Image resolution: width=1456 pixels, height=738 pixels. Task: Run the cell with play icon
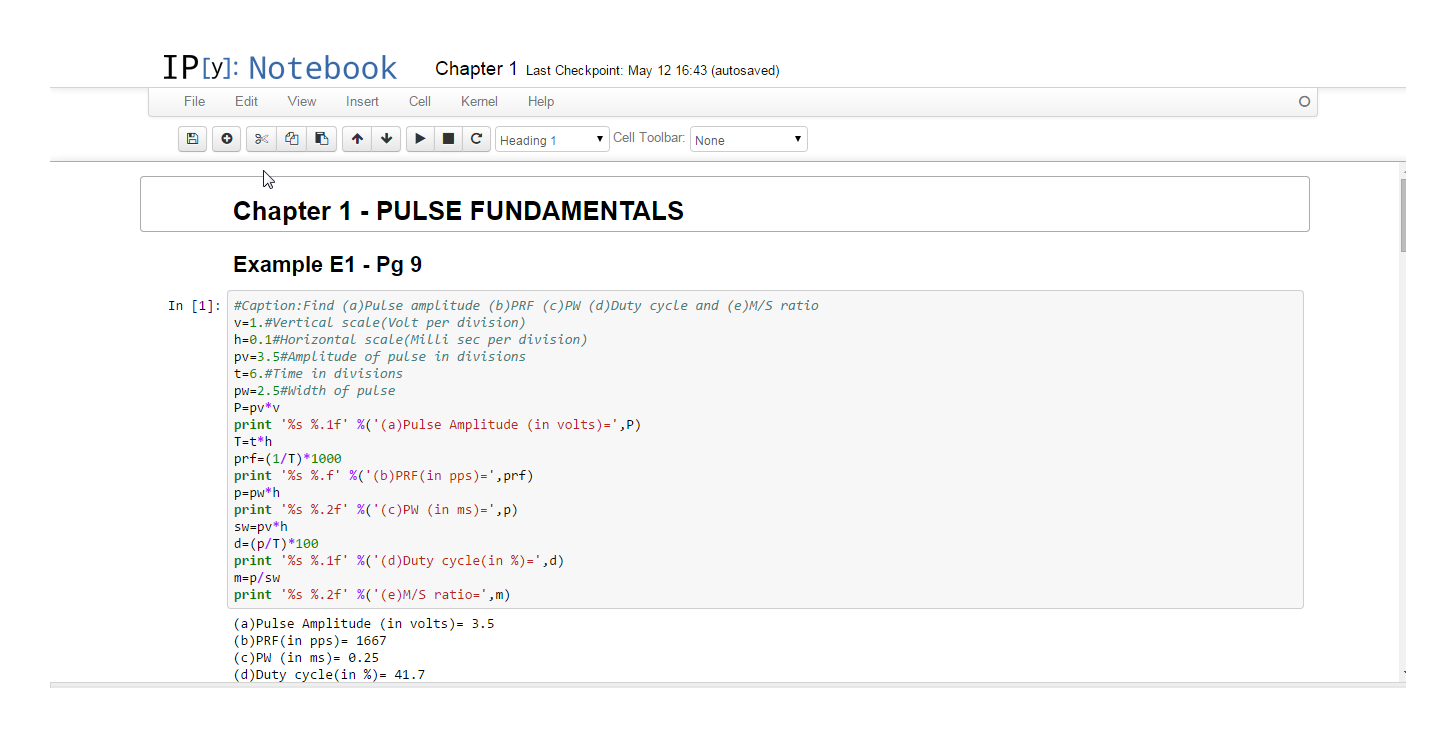420,139
